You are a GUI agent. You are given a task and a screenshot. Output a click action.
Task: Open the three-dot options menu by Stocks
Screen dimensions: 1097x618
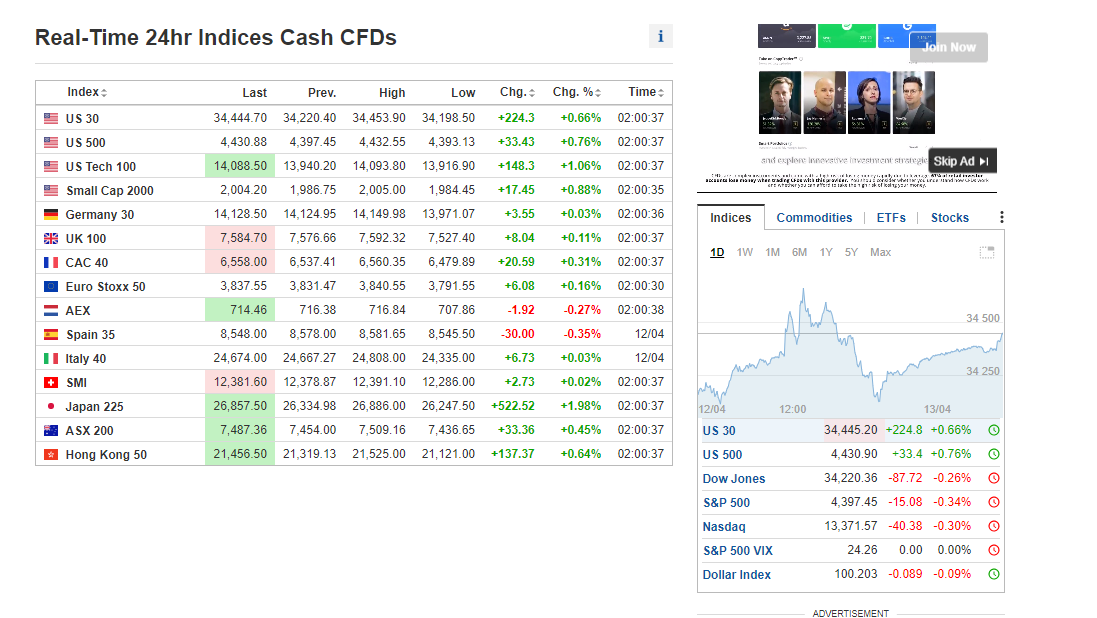(1001, 218)
